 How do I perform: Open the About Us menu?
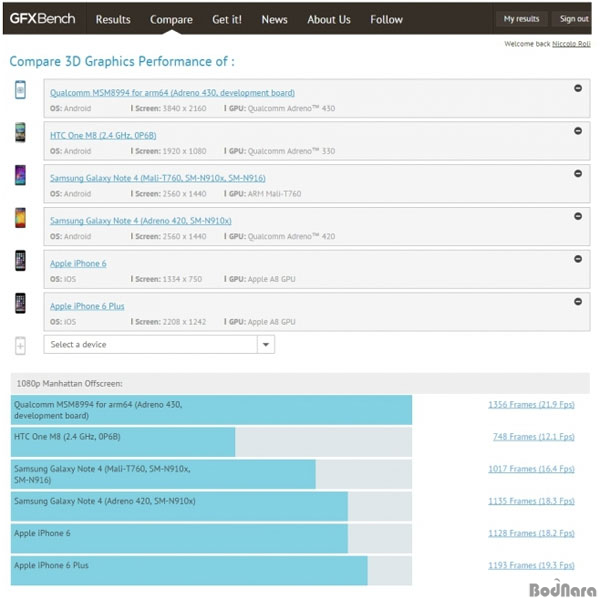coord(329,20)
